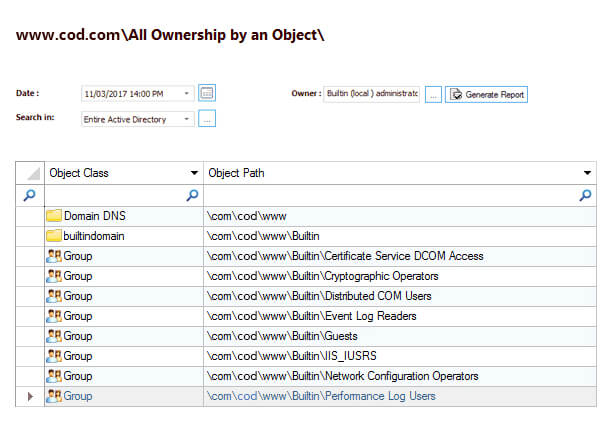This screenshot has height=430, width=612.
Task: Click the Object Path filter search magnifier
Action: coord(585,196)
